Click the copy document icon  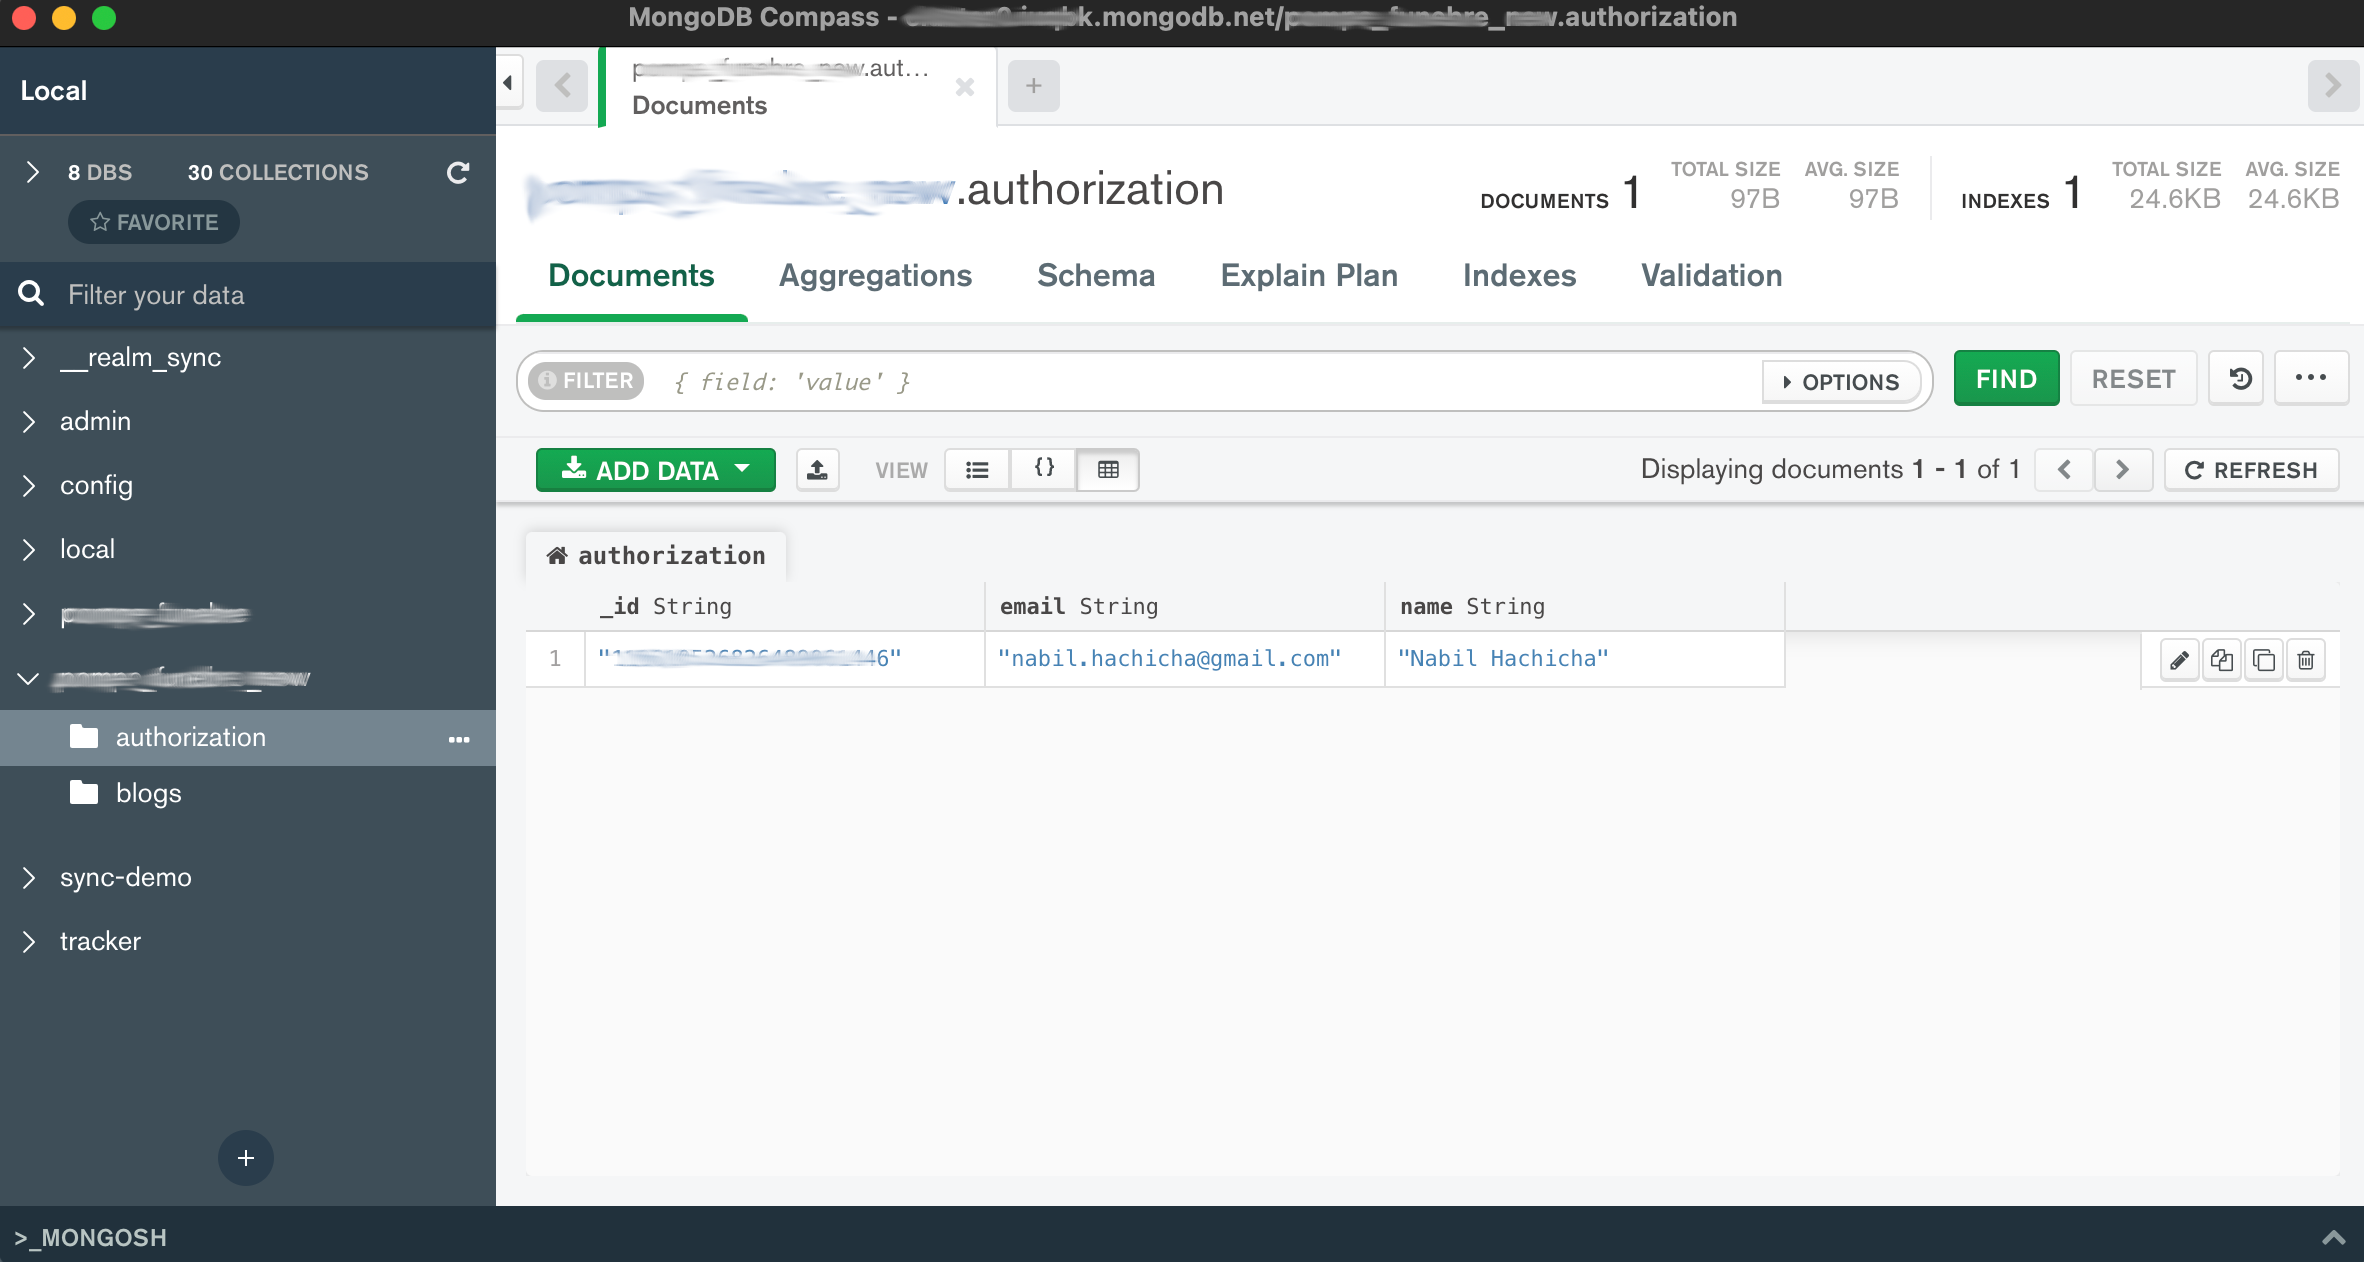(x=2221, y=660)
